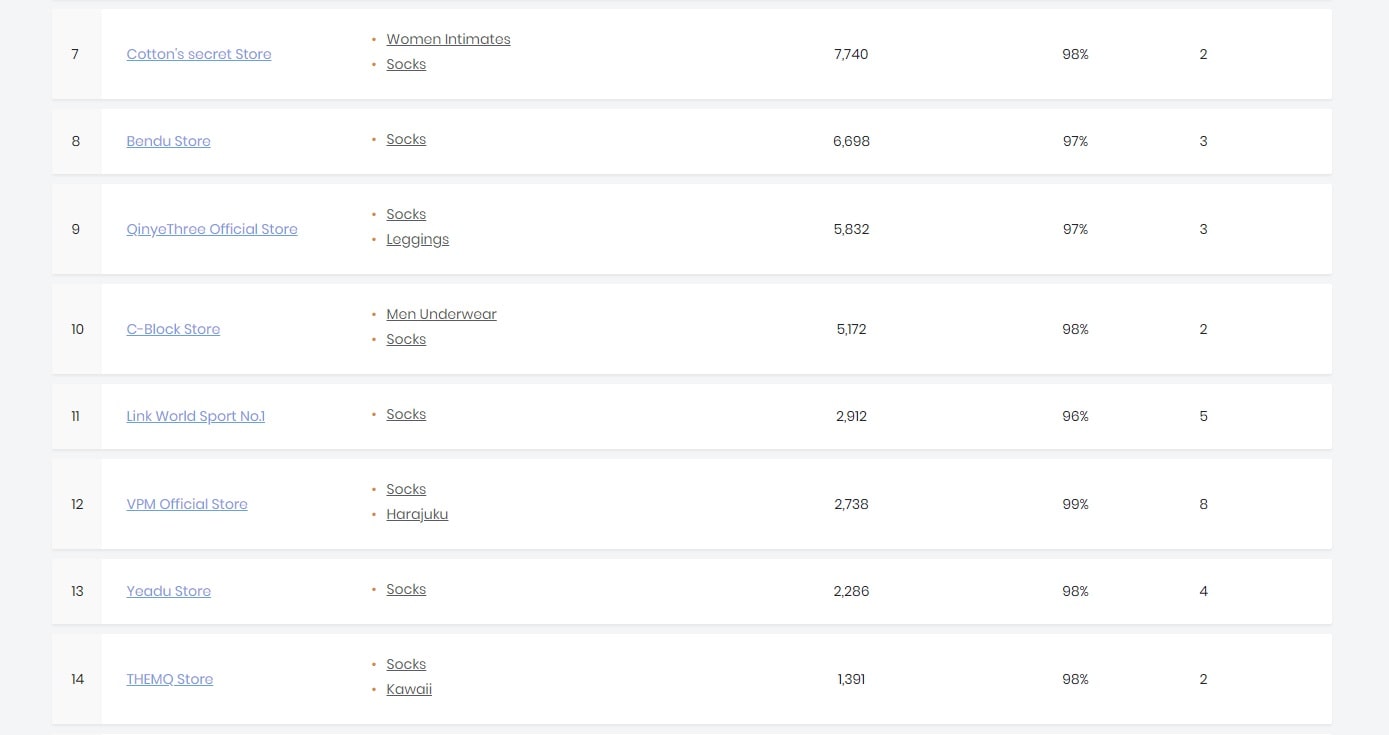Image resolution: width=1389 pixels, height=735 pixels.
Task: Open the Harajuku category link
Action: click(417, 514)
